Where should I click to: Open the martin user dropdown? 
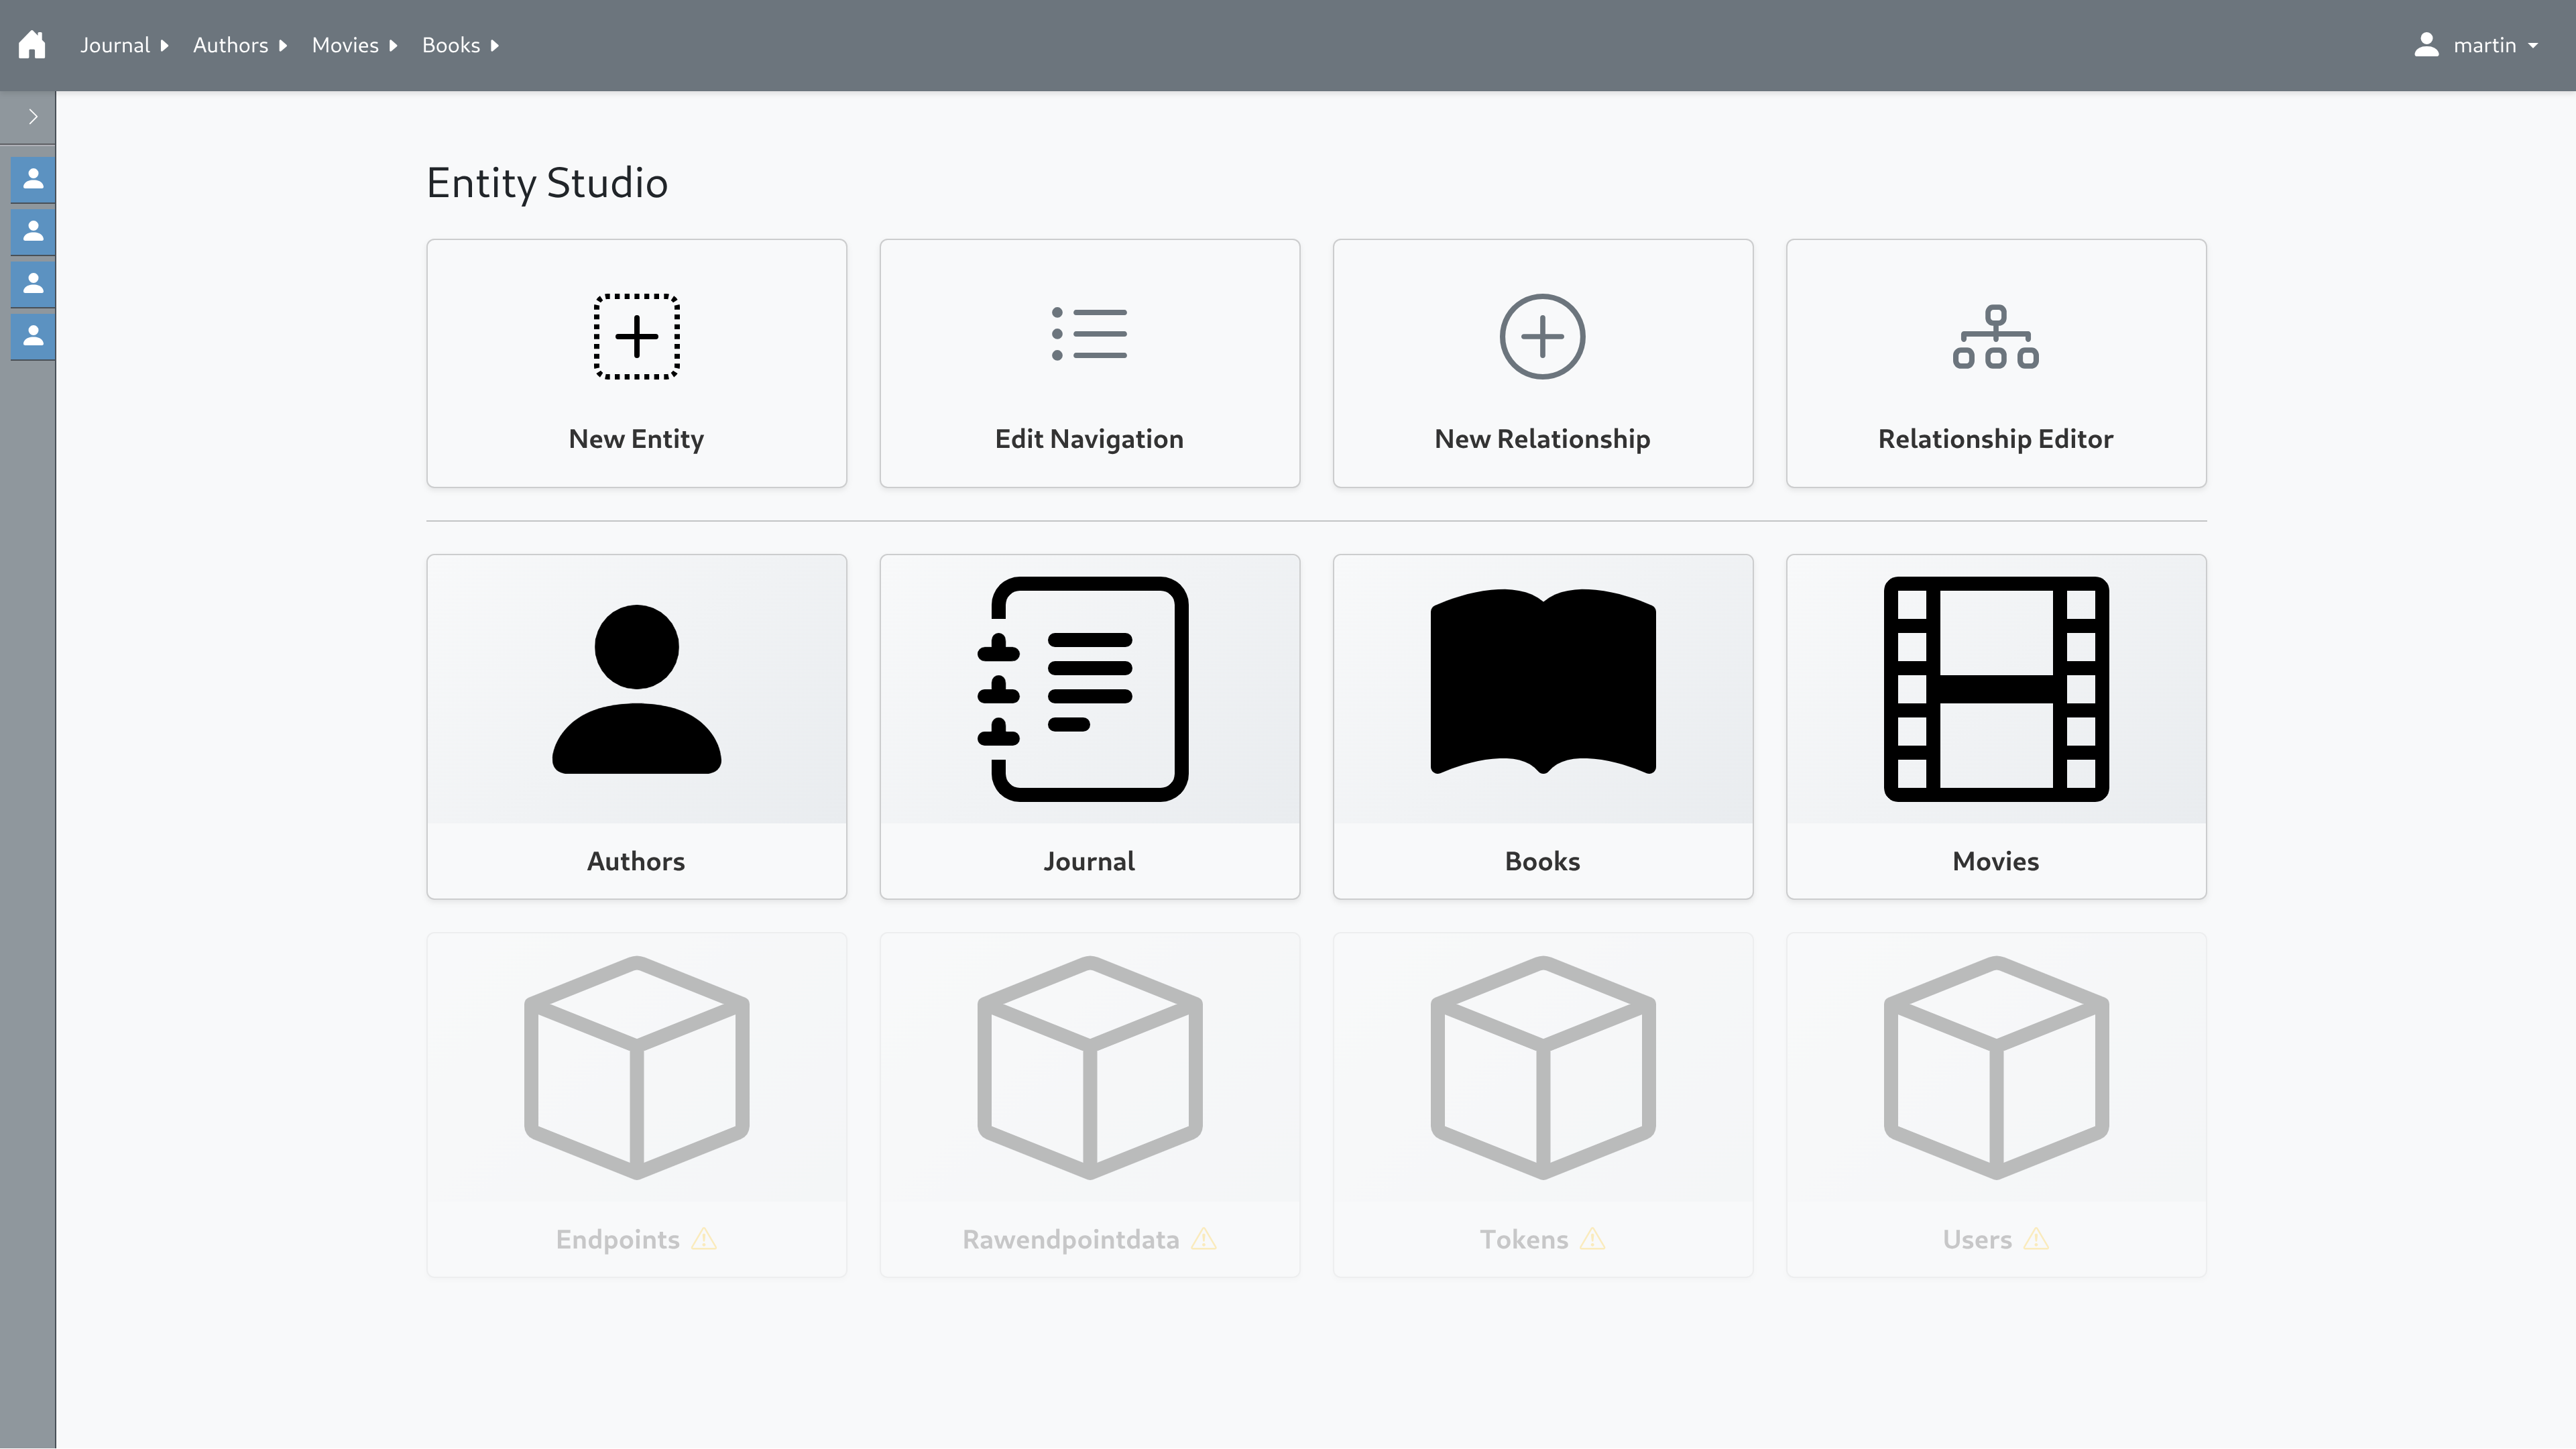click(x=2477, y=45)
